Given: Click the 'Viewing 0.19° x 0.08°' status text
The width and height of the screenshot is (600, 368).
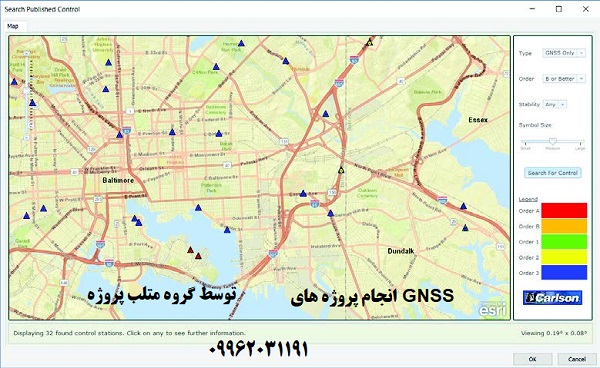Looking at the screenshot, I should coord(553,333).
